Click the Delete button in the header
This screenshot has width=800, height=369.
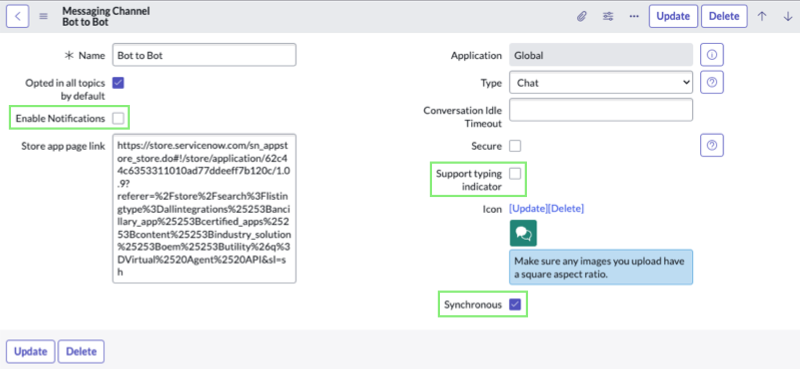724,16
